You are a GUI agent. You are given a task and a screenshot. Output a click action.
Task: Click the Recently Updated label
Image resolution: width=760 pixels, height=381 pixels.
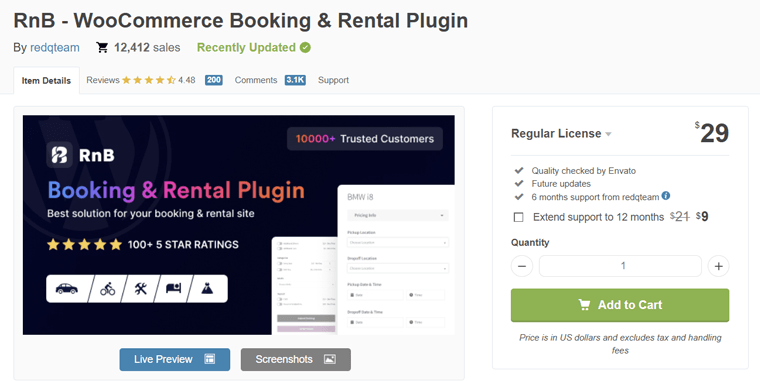click(x=246, y=48)
